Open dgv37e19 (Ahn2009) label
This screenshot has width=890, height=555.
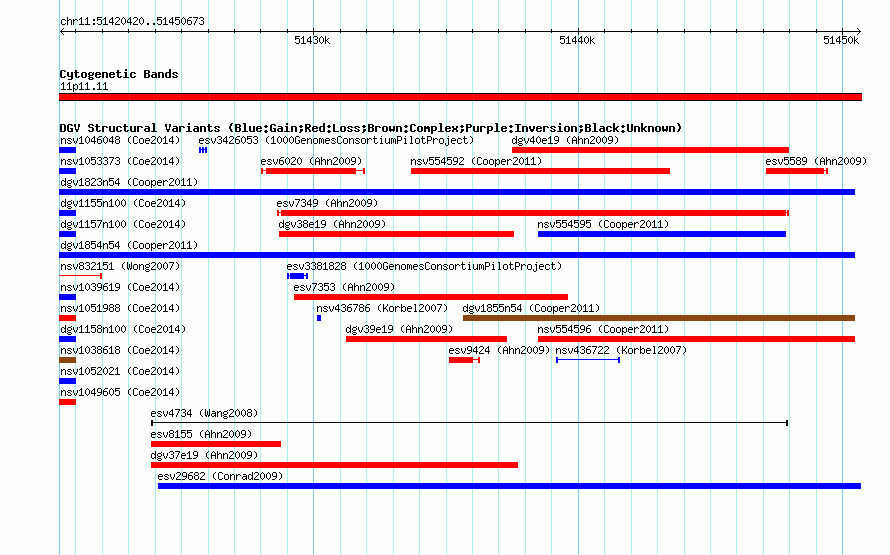204,455
